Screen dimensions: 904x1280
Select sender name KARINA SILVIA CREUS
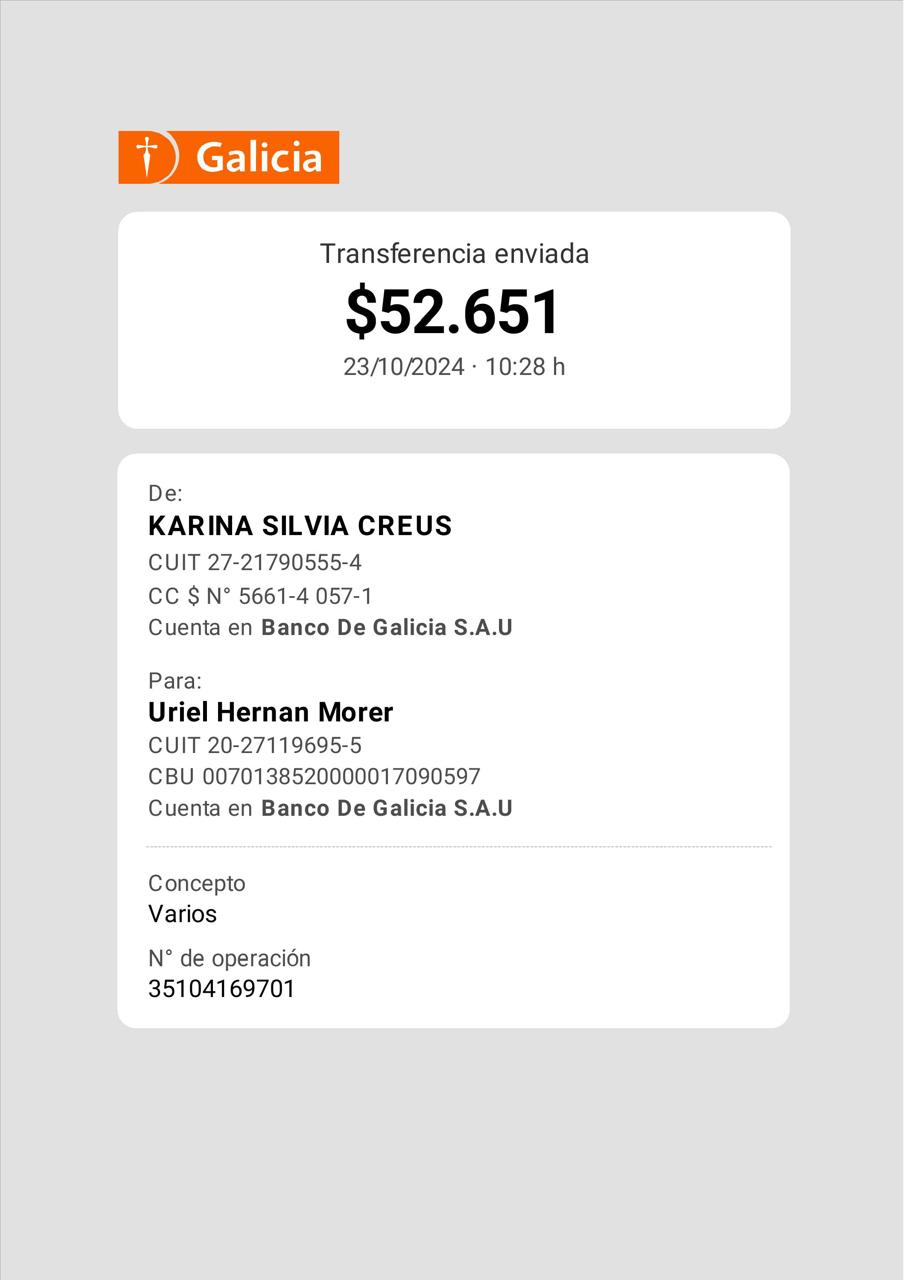pos(300,526)
